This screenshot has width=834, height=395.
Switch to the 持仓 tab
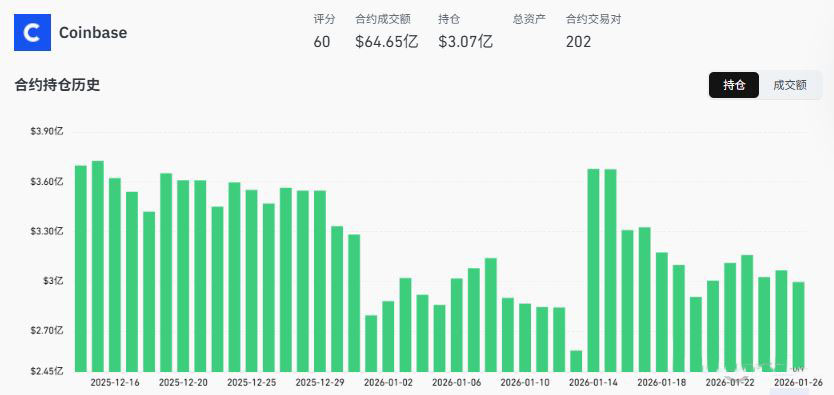[733, 85]
